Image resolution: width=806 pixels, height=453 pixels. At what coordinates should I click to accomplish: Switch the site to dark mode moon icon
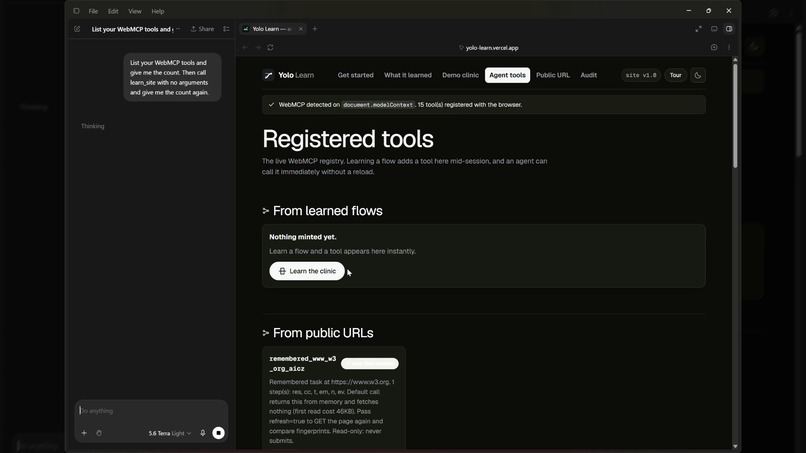[x=698, y=75]
